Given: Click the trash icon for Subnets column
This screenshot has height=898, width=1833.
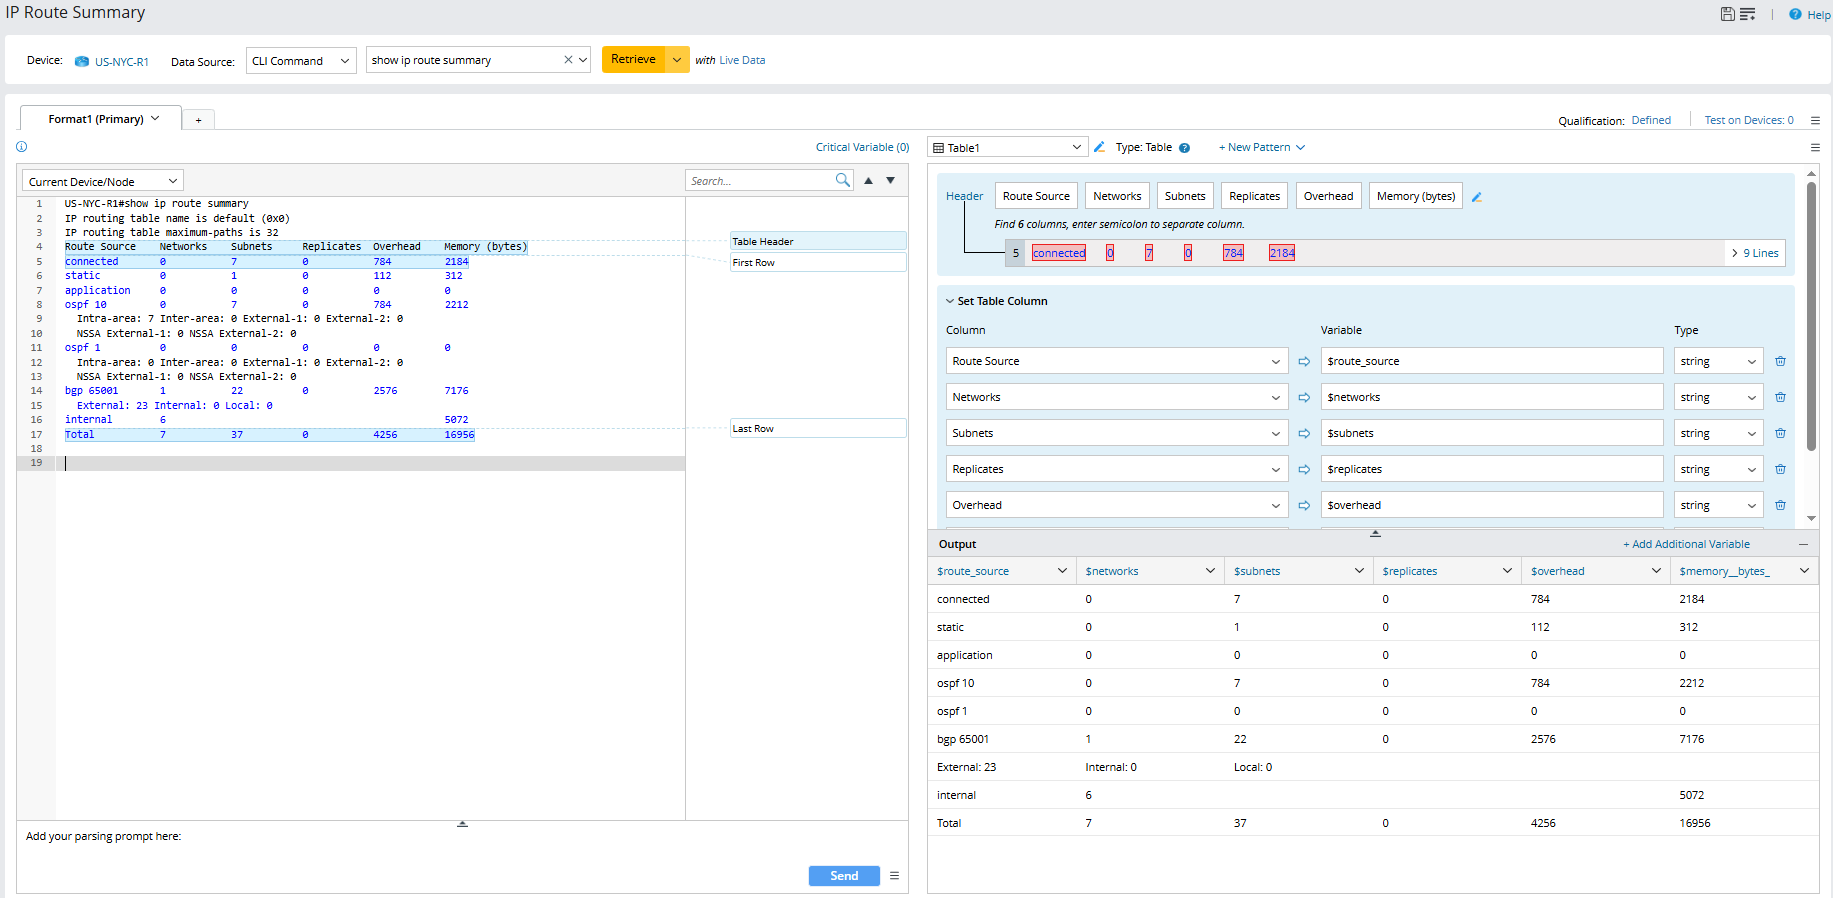Looking at the screenshot, I should point(1780,433).
